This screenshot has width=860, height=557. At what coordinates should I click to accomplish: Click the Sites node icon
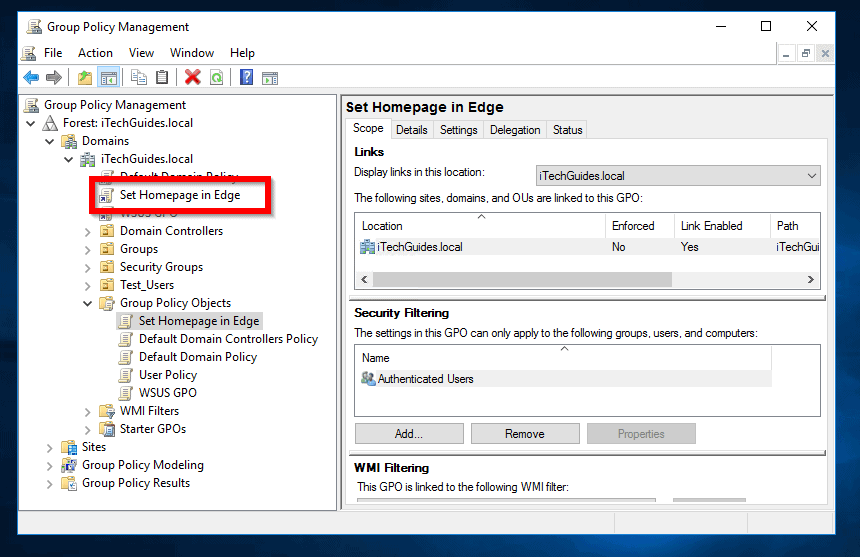click(x=69, y=447)
